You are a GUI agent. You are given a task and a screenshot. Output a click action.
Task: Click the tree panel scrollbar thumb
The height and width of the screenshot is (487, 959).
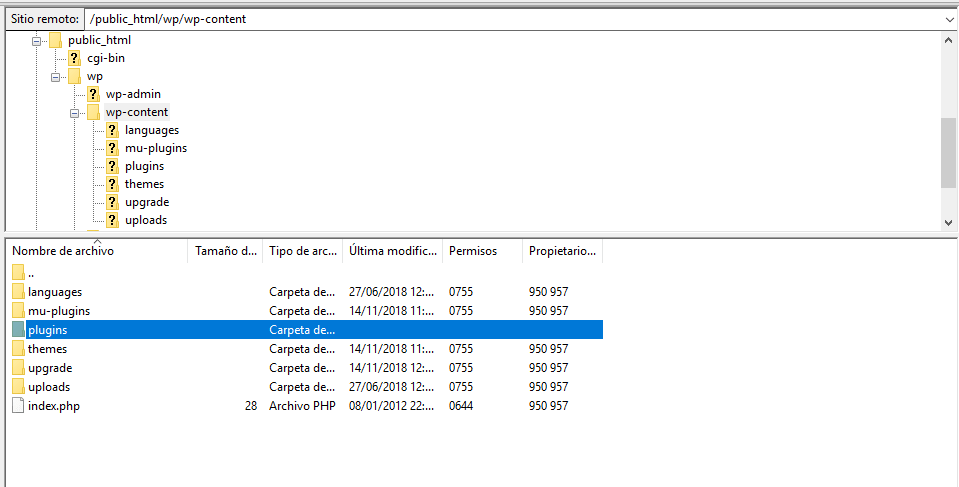(949, 153)
